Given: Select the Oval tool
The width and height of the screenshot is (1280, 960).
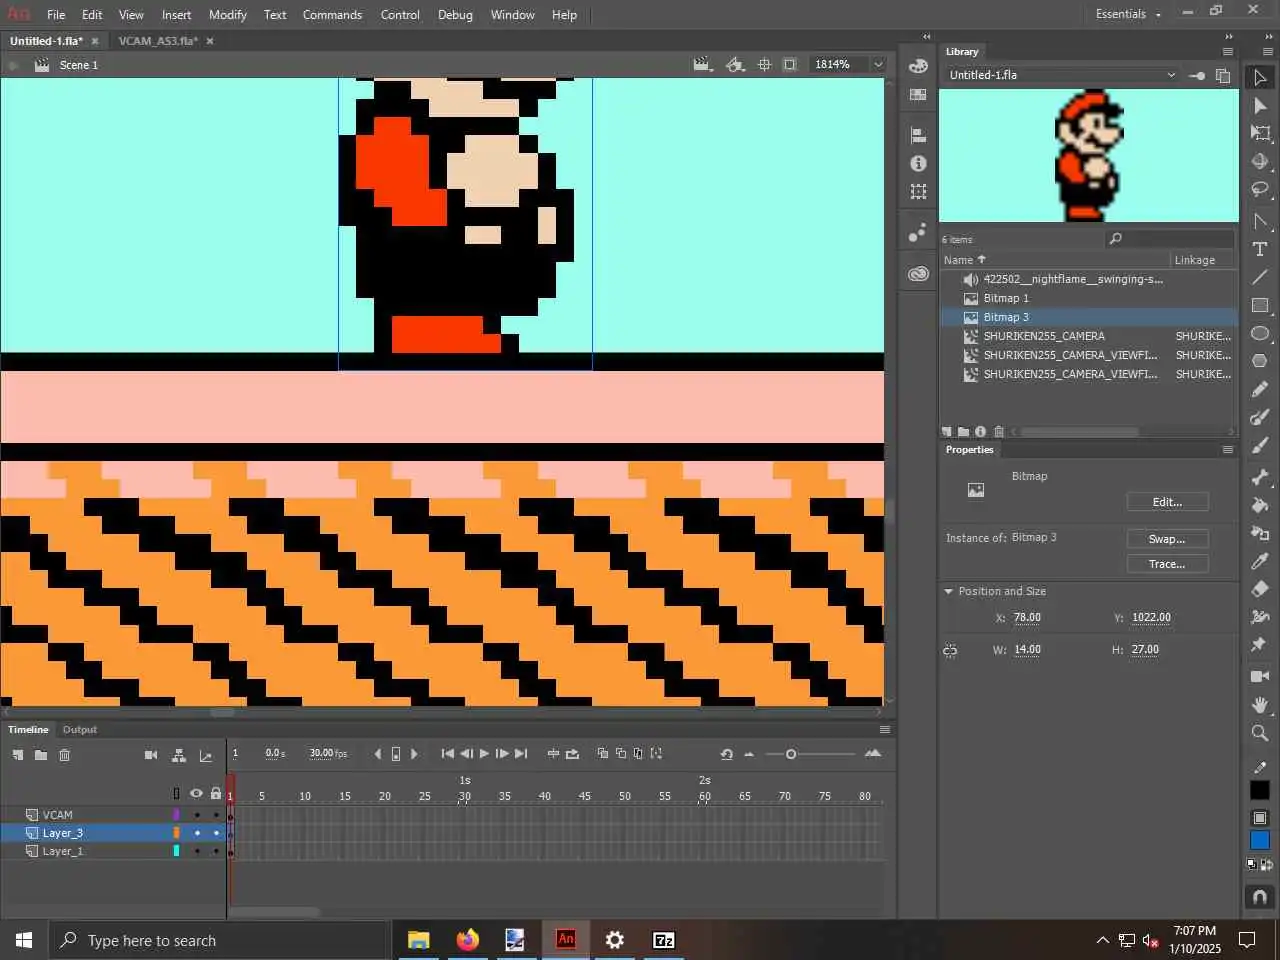Looking at the screenshot, I should click(x=1260, y=333).
